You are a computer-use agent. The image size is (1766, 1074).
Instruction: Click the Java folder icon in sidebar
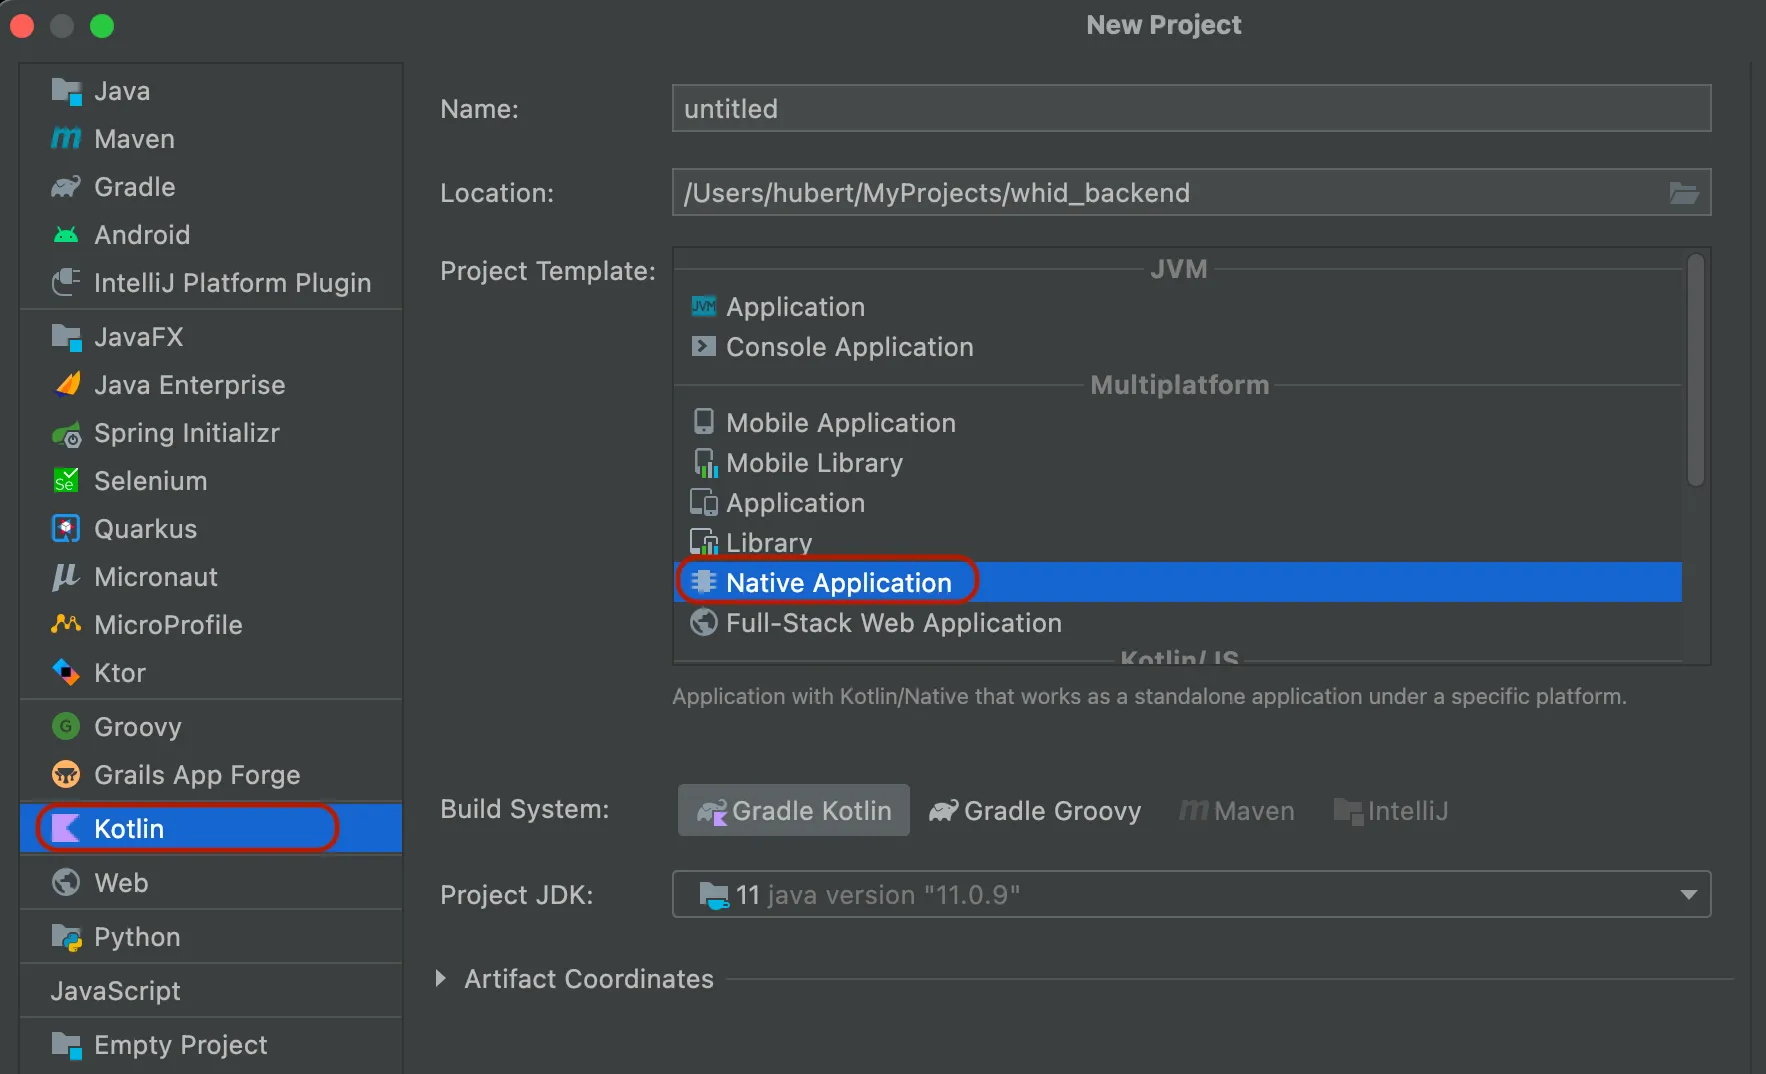tap(66, 91)
